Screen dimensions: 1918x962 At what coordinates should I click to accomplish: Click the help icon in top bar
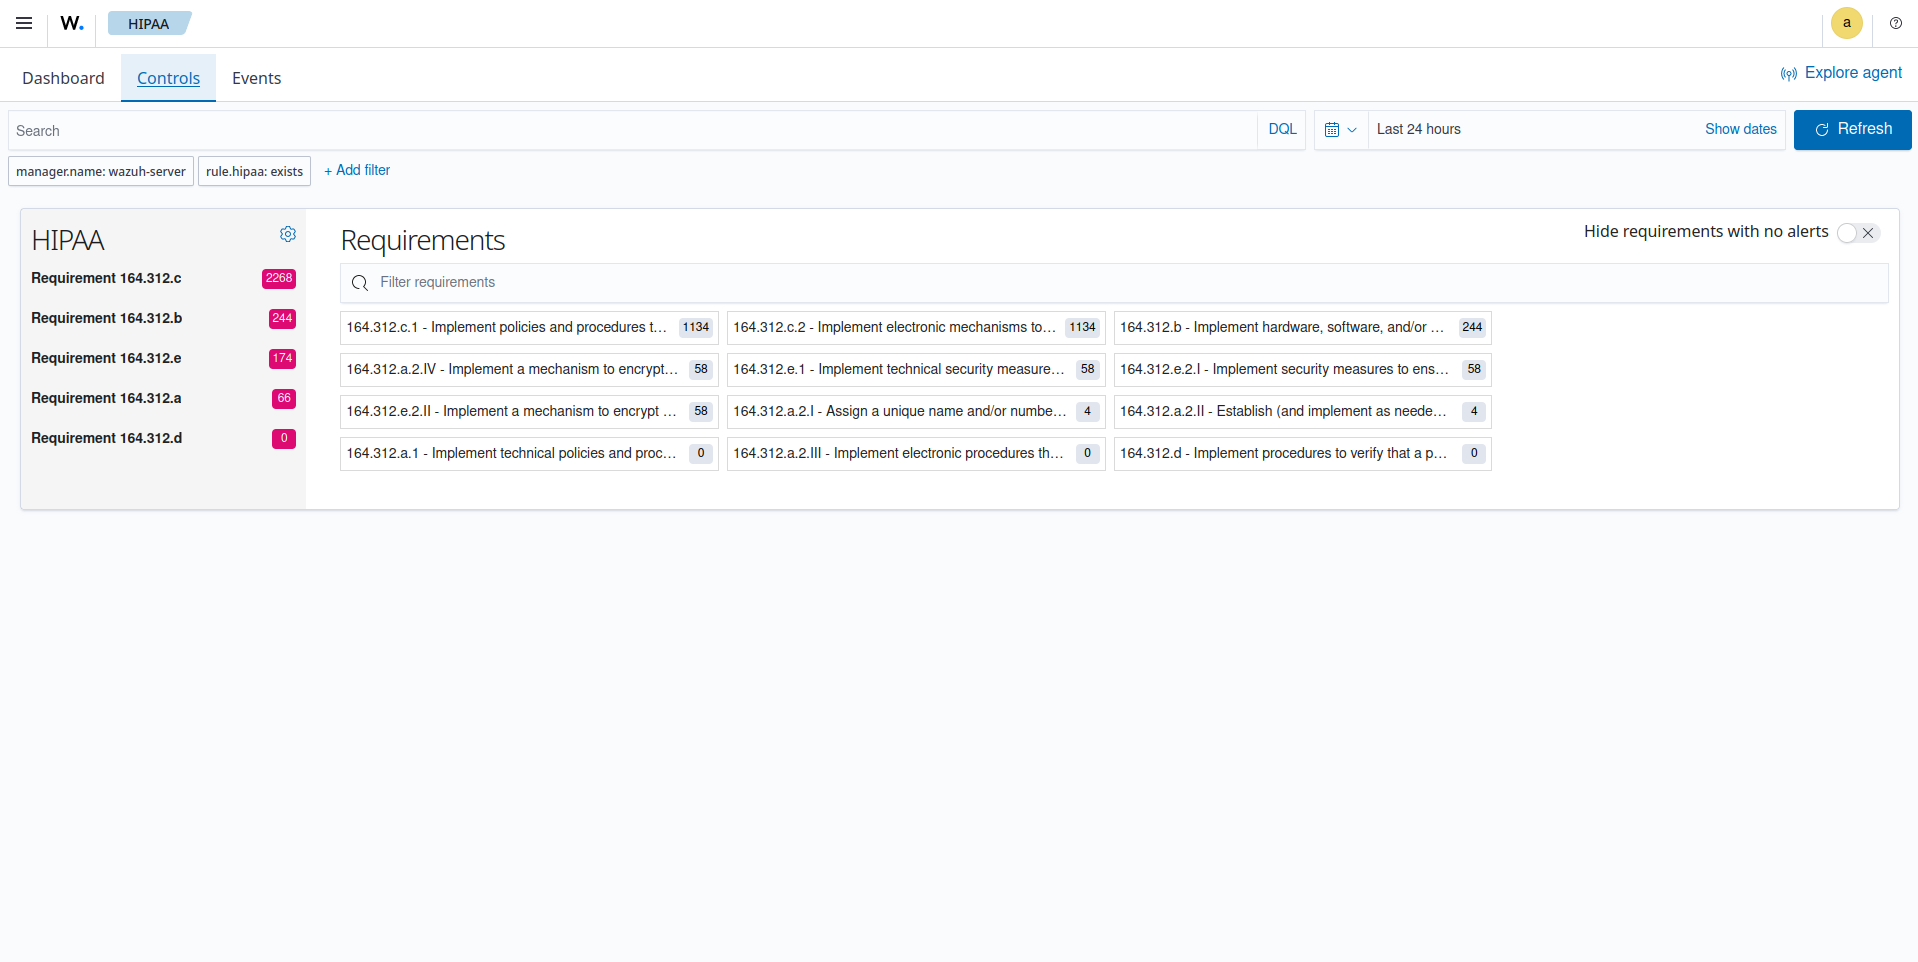(1895, 23)
